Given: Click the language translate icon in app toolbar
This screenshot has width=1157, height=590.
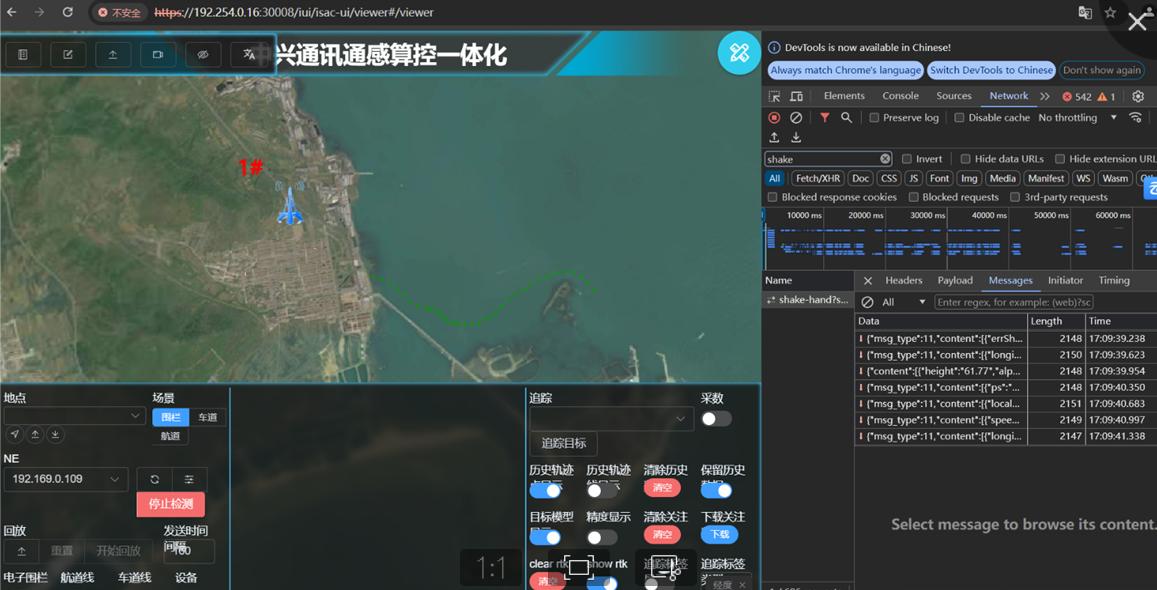Looking at the screenshot, I should (249, 55).
